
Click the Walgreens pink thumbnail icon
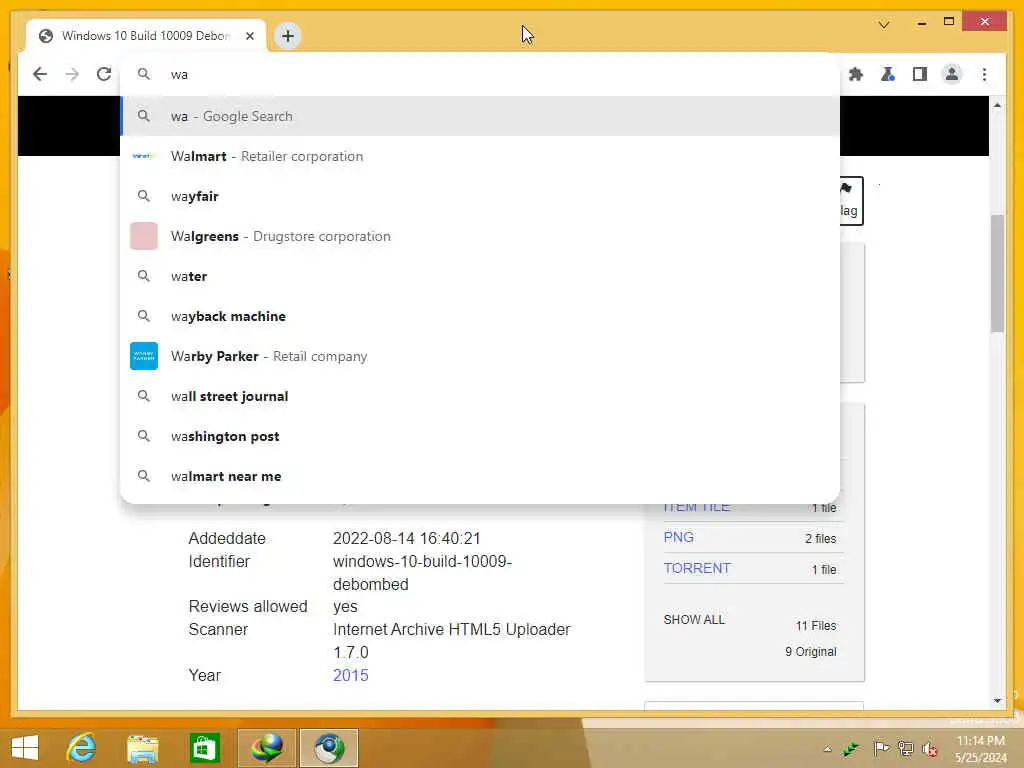coord(144,236)
